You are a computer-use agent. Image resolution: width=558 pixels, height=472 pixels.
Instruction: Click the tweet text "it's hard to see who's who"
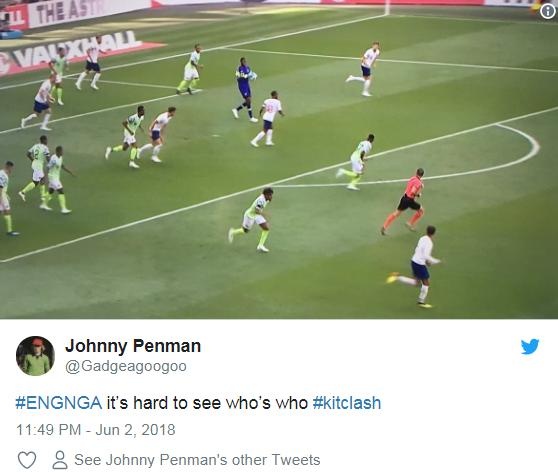207,403
